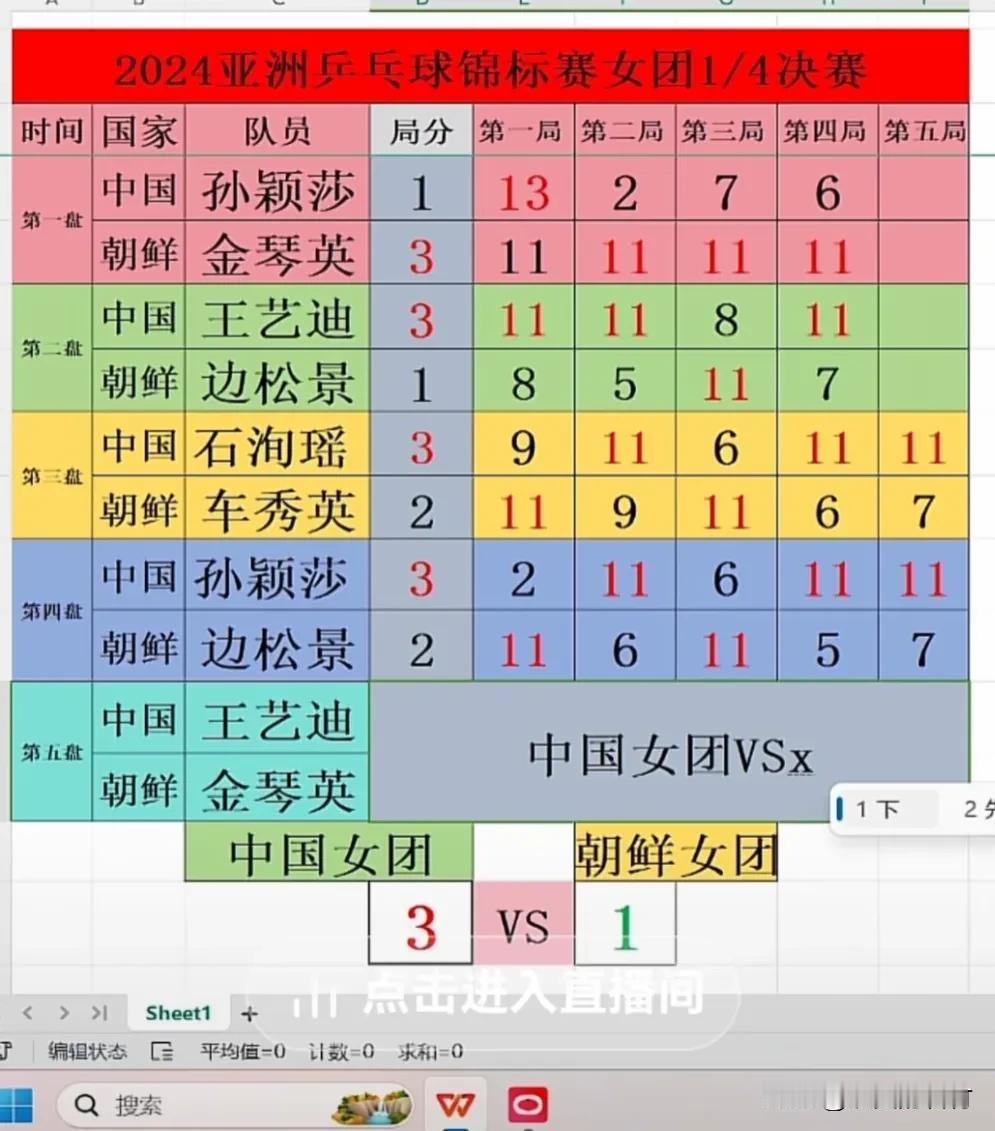Select 孙颖莎 in the 第四盘 row
This screenshot has height=1131, width=995.
(277, 576)
